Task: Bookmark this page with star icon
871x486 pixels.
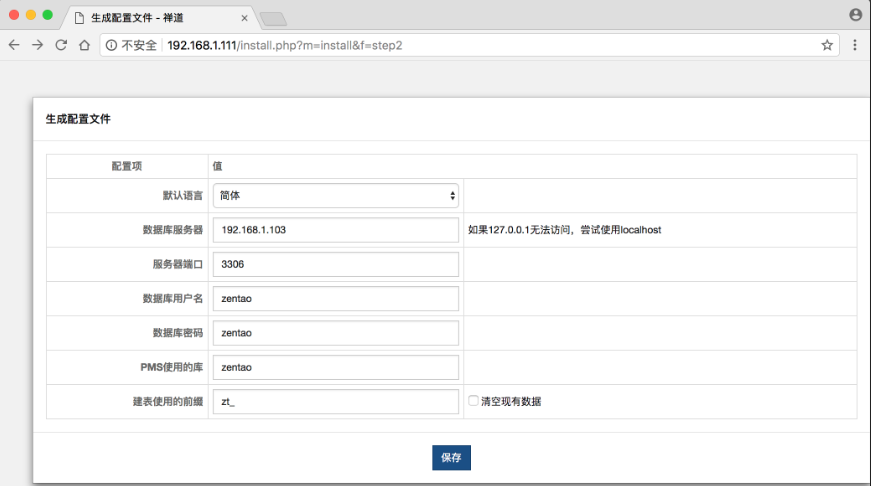Action: click(x=827, y=45)
